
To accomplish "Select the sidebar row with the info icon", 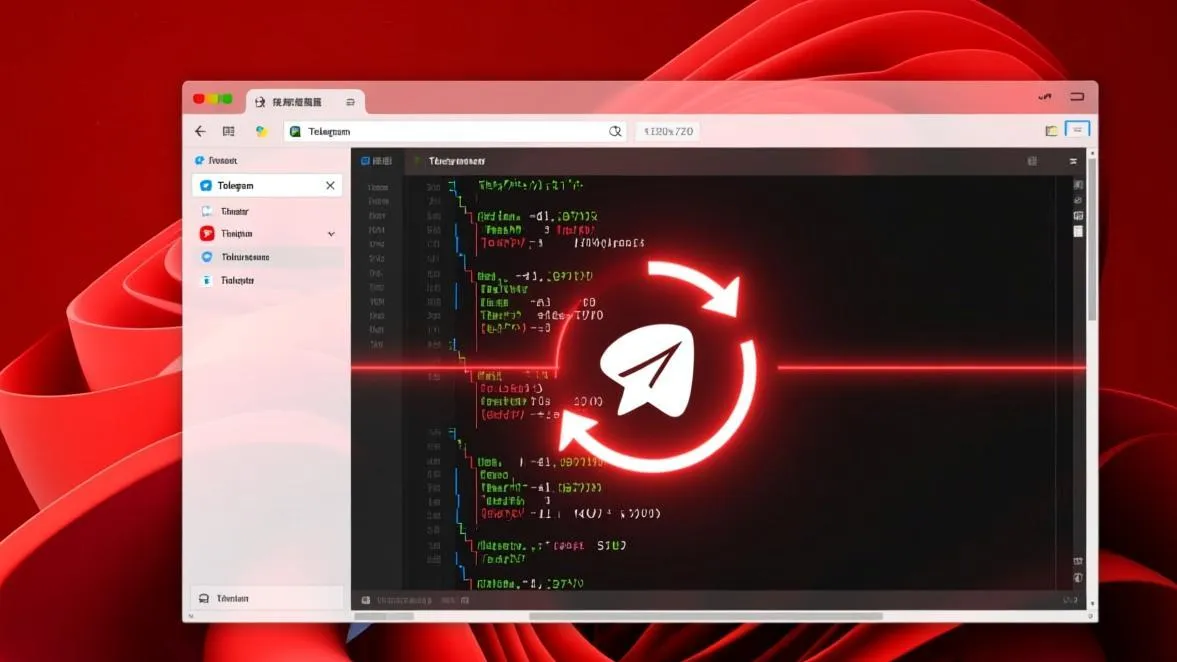I will click(267, 280).
